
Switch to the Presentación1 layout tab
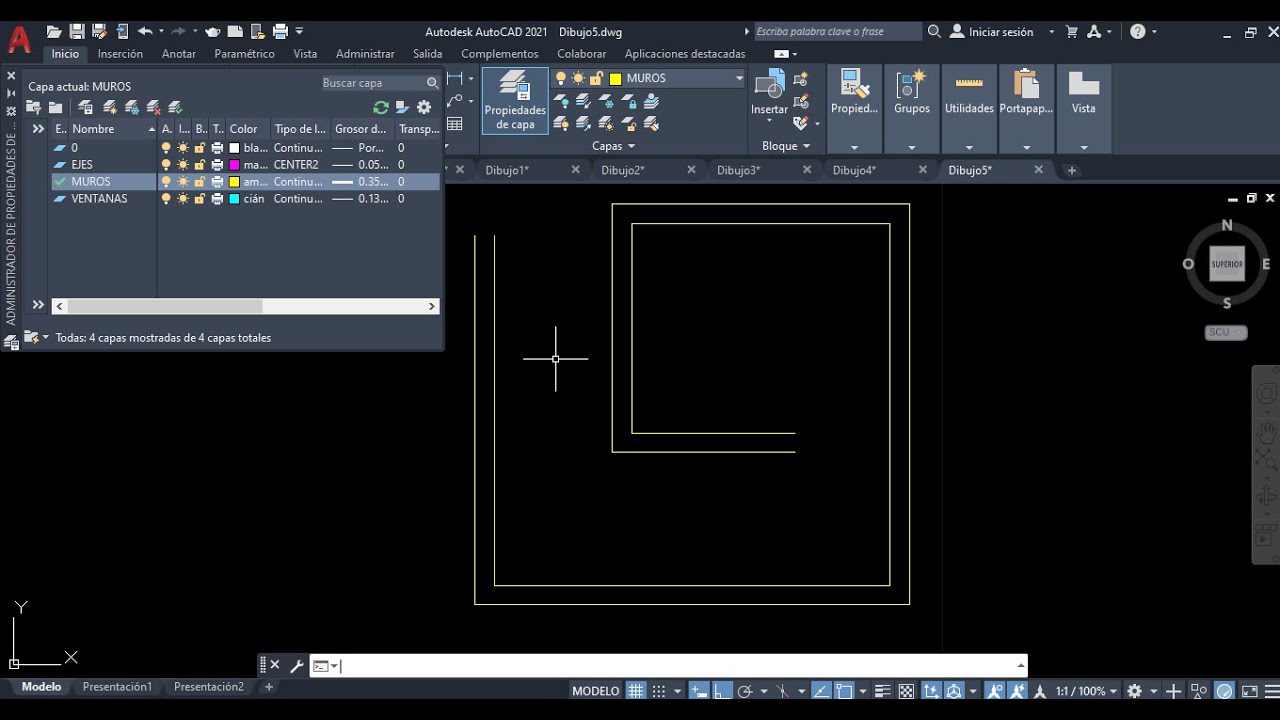pos(117,687)
